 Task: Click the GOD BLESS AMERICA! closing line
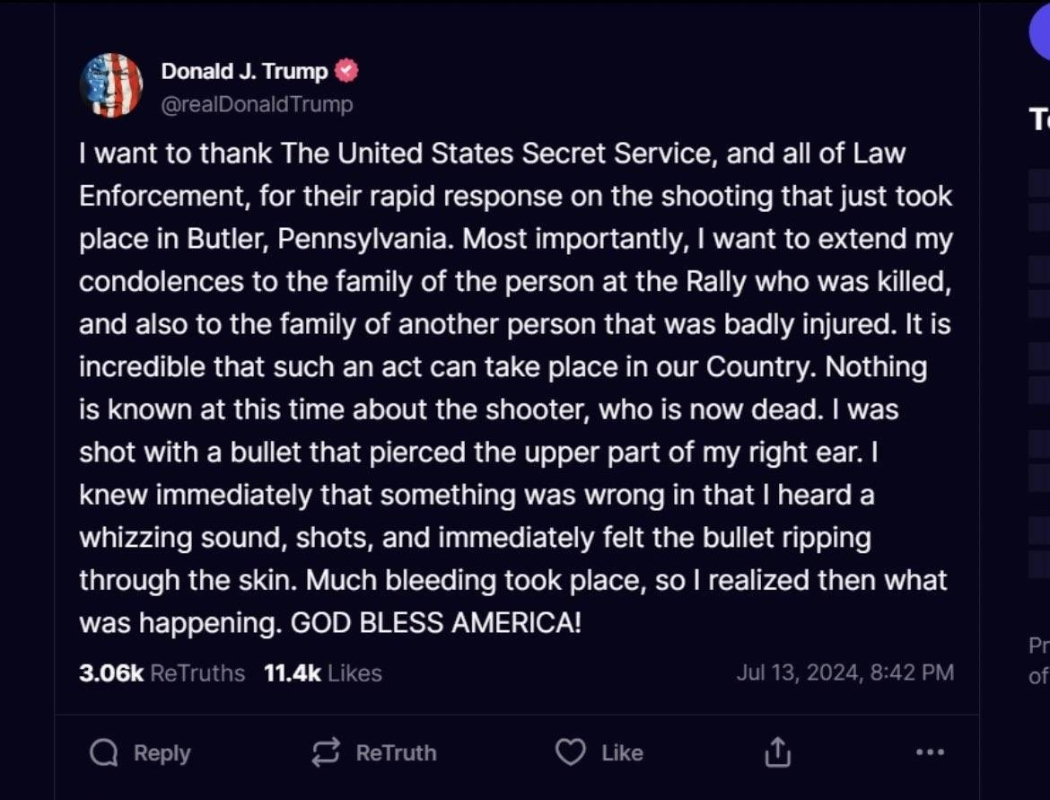(435, 623)
